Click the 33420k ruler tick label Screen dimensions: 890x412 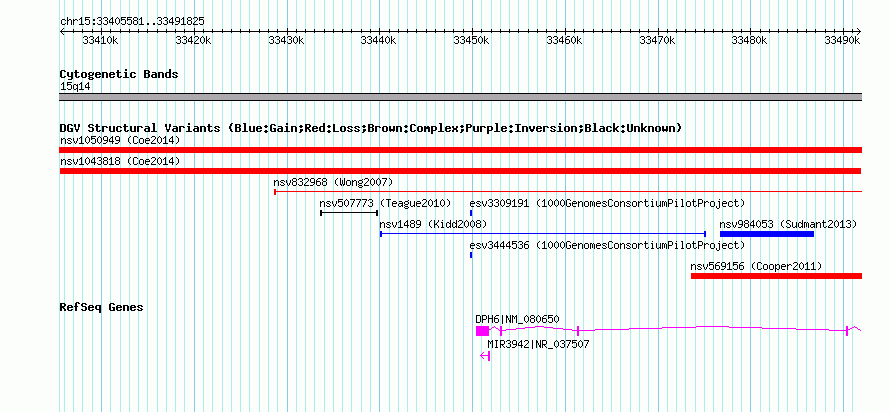[x=194, y=40]
